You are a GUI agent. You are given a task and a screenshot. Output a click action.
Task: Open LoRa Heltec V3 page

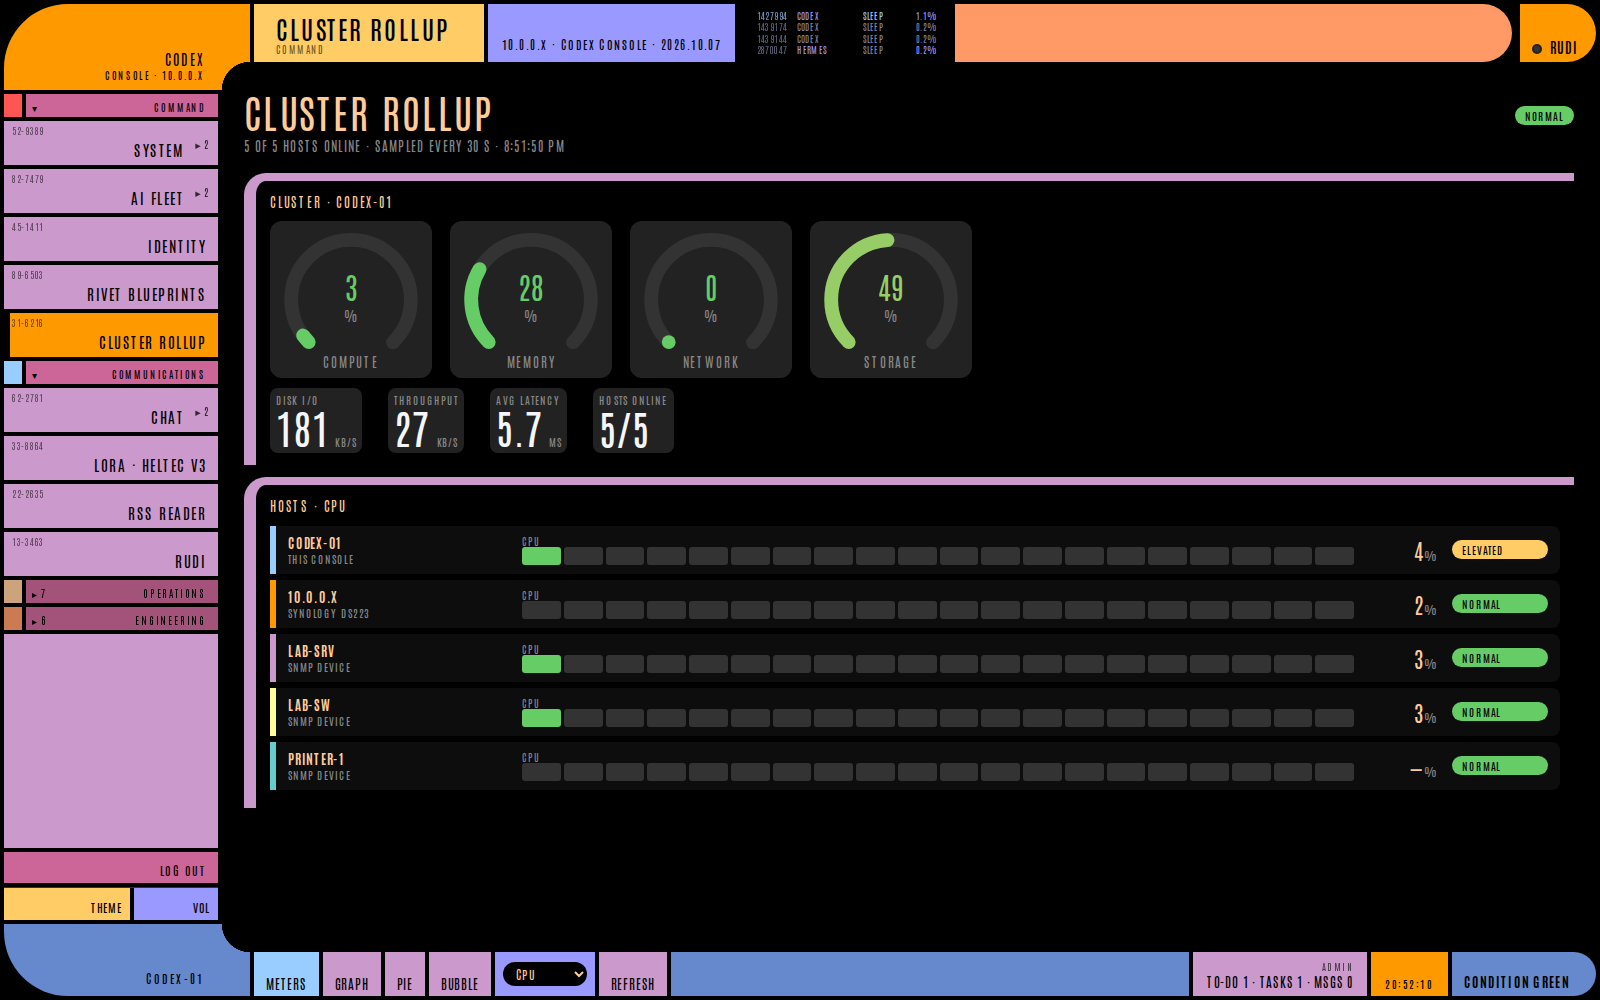111,458
